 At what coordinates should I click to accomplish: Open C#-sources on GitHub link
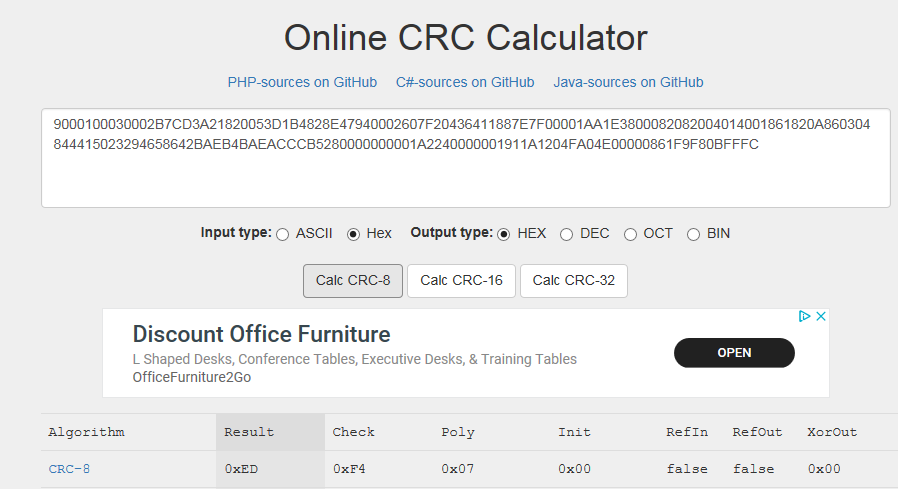(x=465, y=82)
